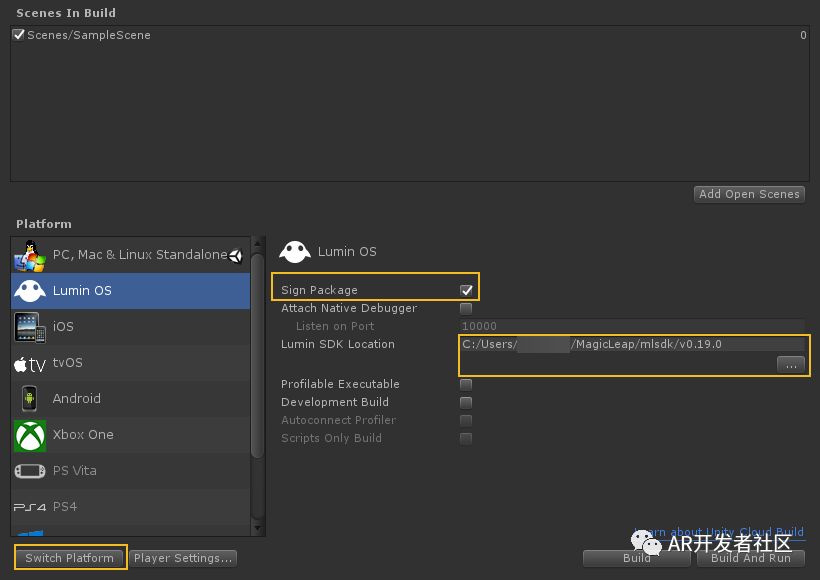Click the tvOS Apple TV icon
The height and width of the screenshot is (580, 820).
30,363
